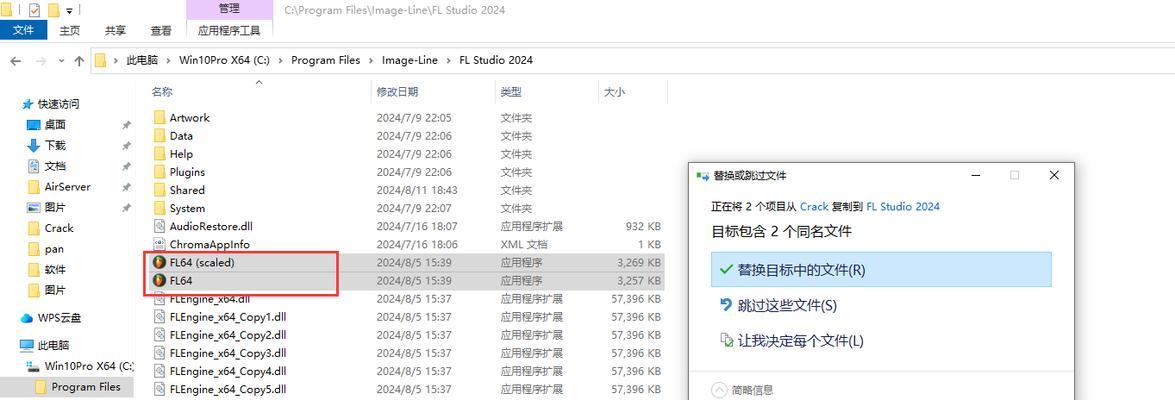Click 此电脑 in the address bar

tap(142, 60)
